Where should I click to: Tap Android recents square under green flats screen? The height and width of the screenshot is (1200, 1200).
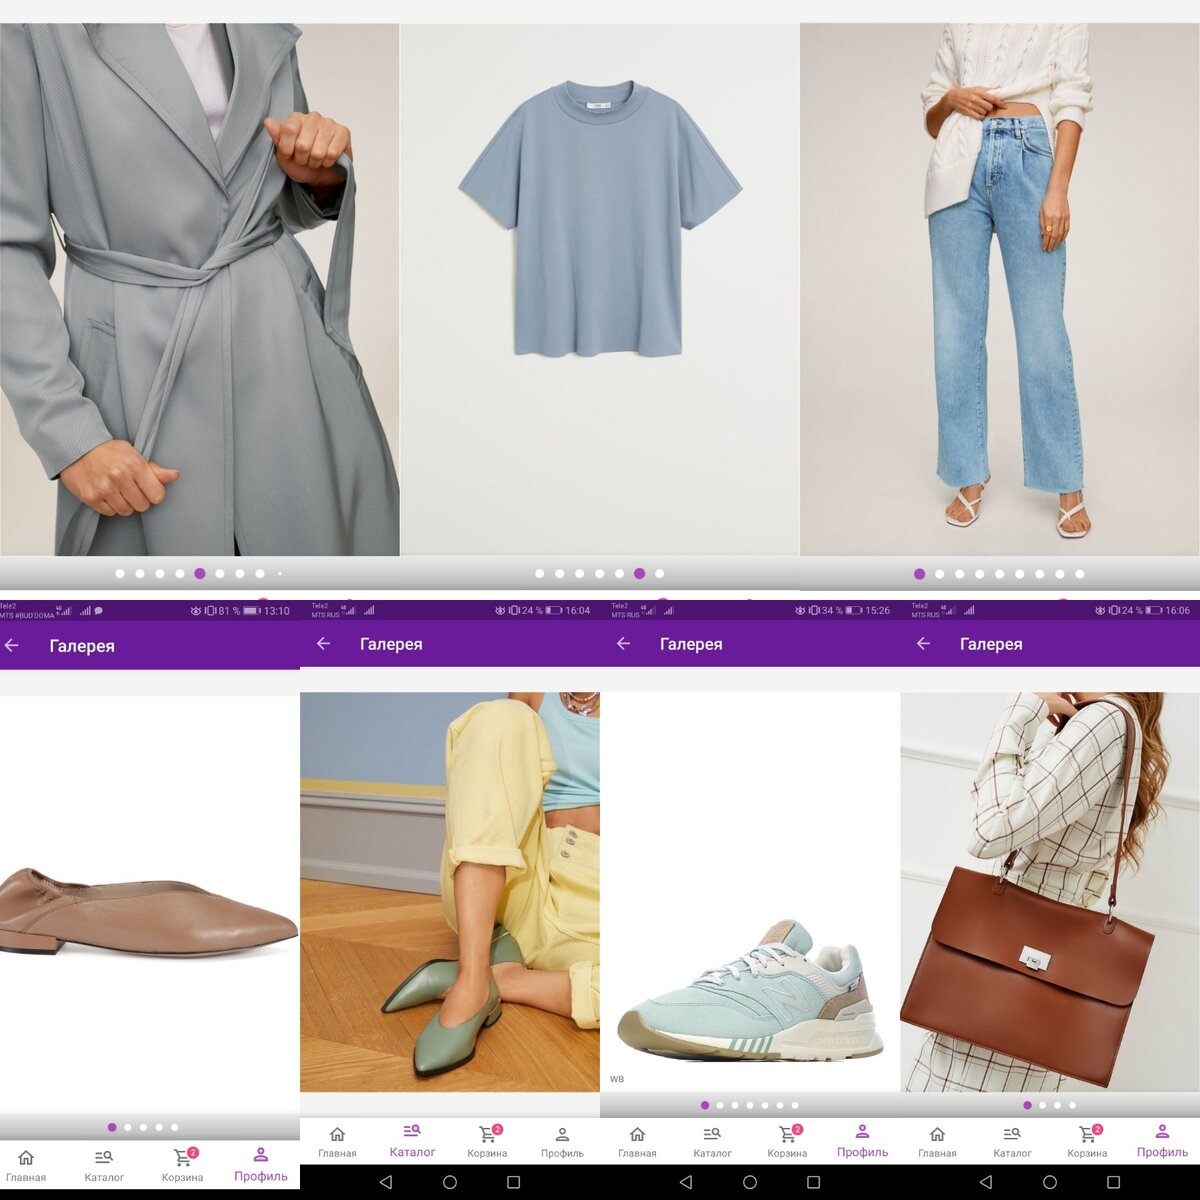point(513,1182)
